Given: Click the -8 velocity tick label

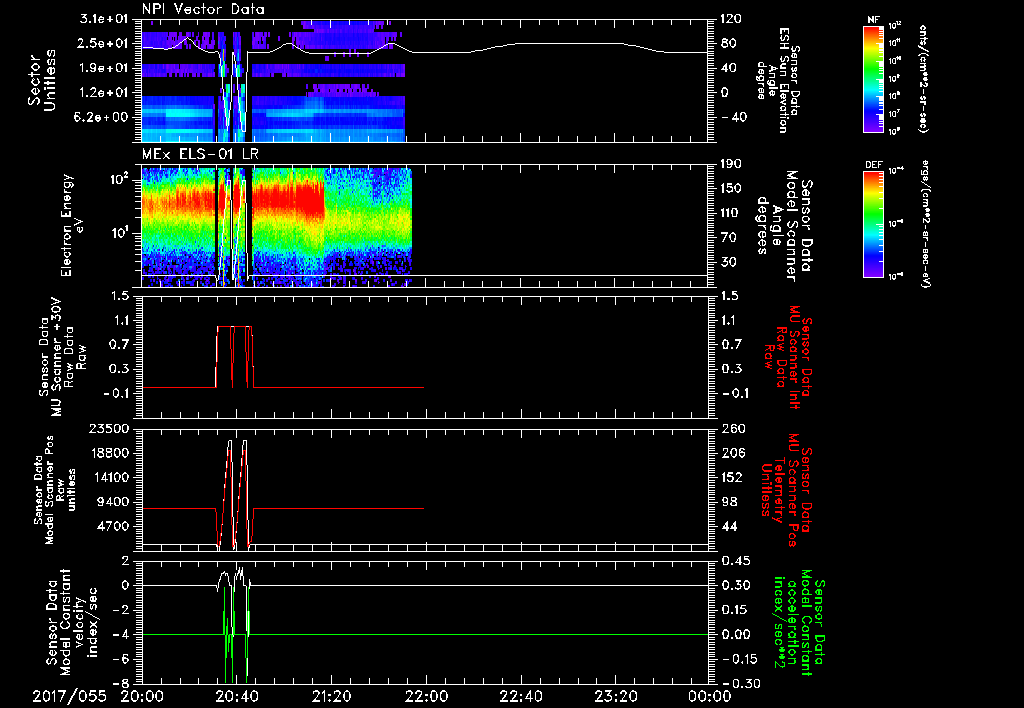Looking at the screenshot, I should [121, 683].
